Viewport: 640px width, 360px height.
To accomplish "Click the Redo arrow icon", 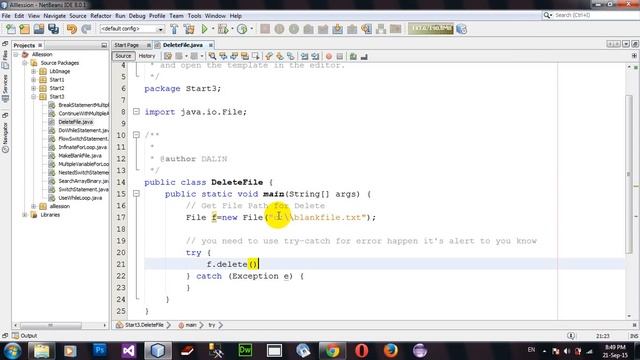I will 86,29.
